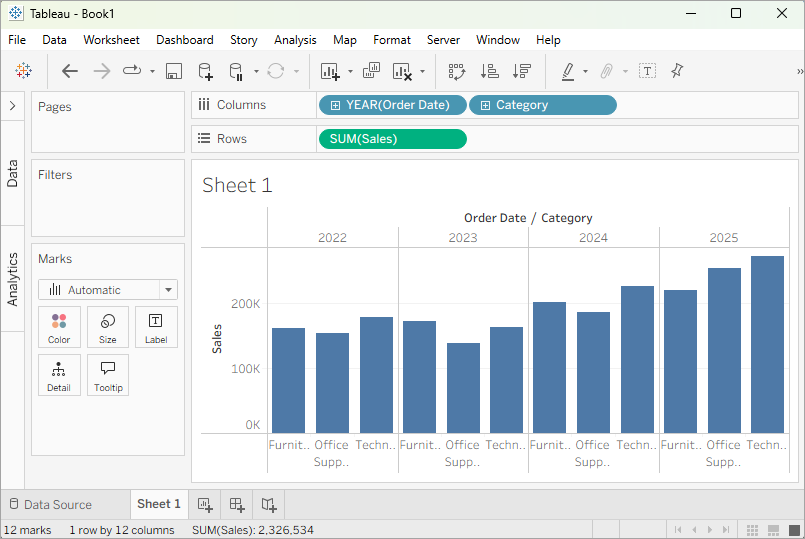
Task: Click the Save icon in toolbar
Action: 174,71
